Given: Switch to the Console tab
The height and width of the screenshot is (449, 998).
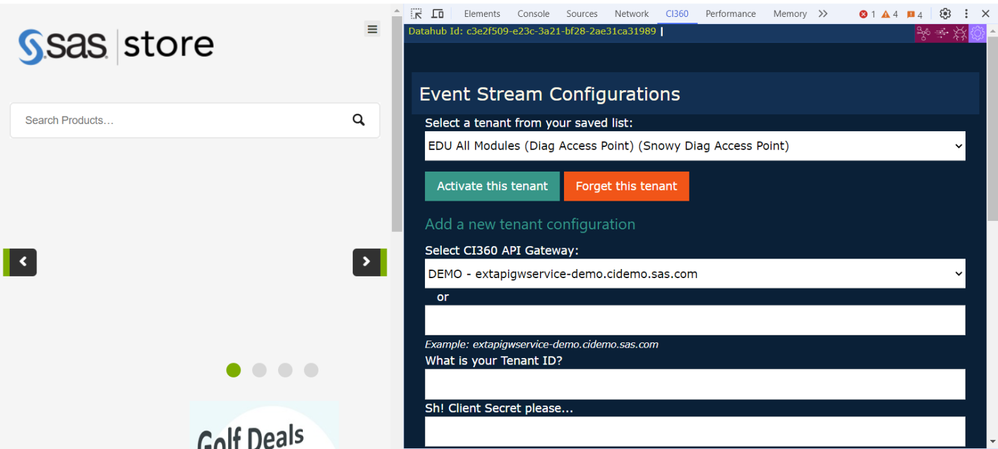Looking at the screenshot, I should coord(533,14).
